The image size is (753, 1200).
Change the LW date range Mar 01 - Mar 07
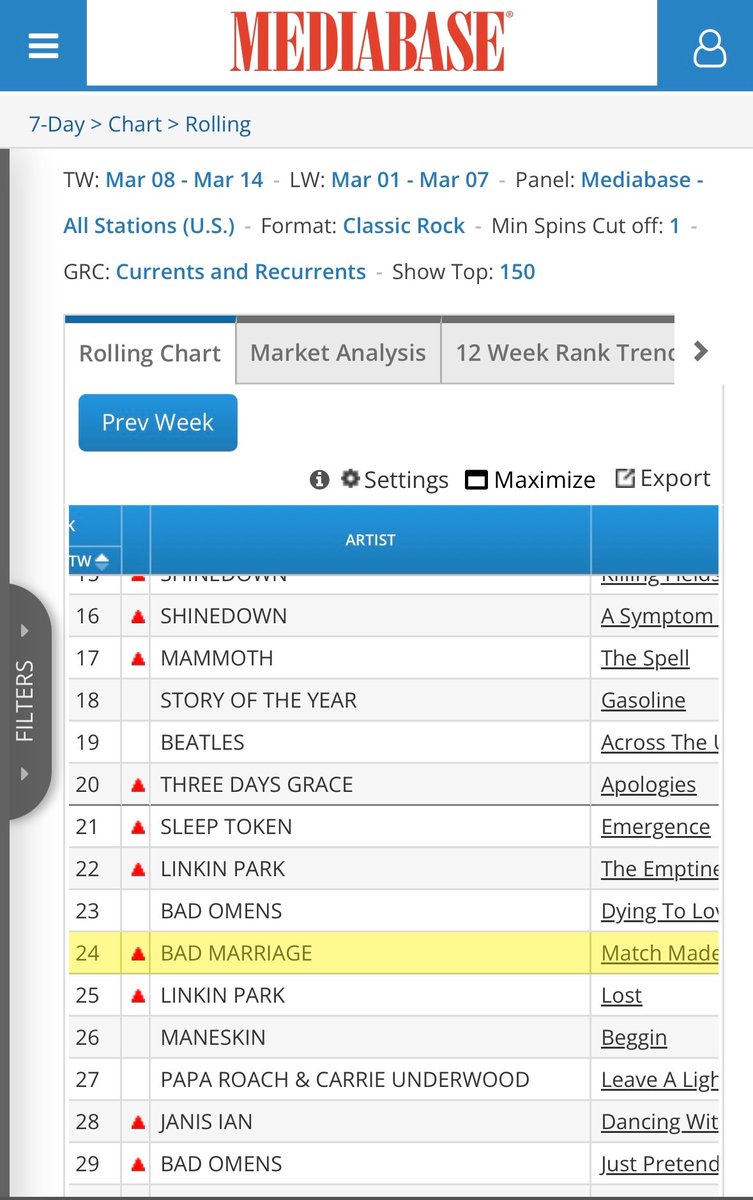tap(410, 180)
